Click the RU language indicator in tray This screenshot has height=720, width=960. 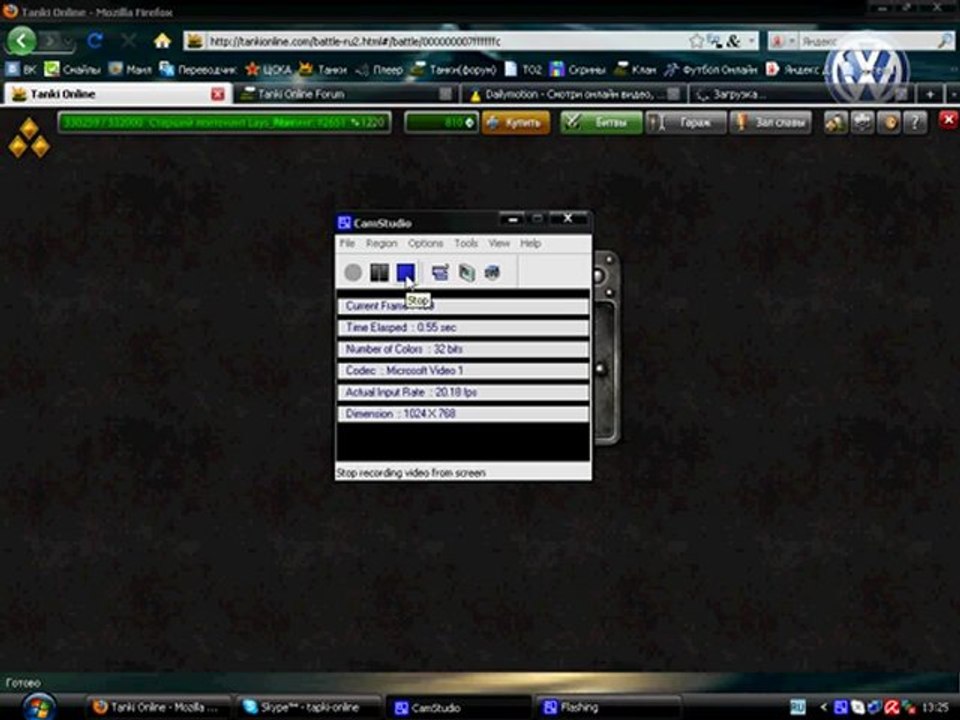point(797,707)
